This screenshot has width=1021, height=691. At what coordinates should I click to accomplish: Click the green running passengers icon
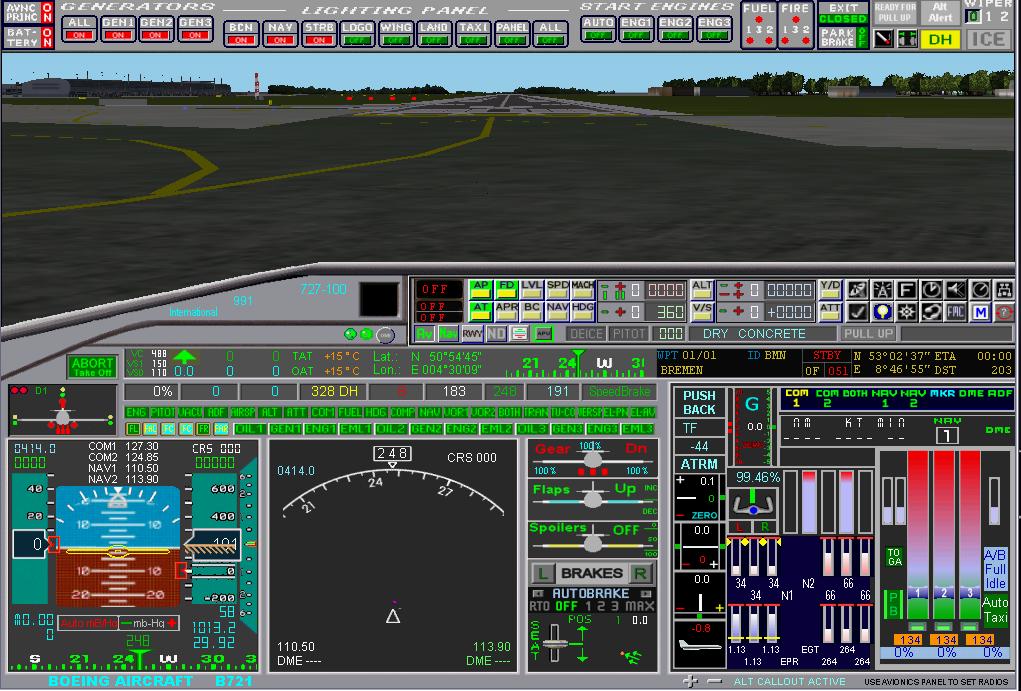coord(632,656)
